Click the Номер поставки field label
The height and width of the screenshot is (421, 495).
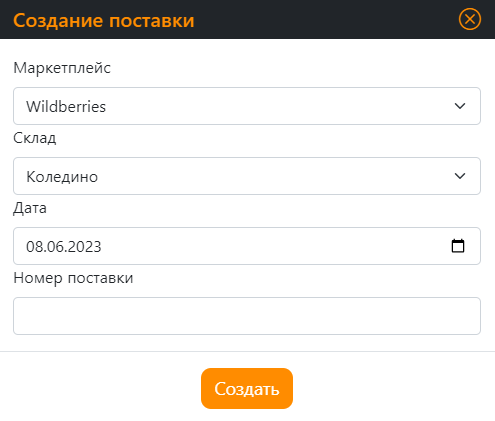73,278
